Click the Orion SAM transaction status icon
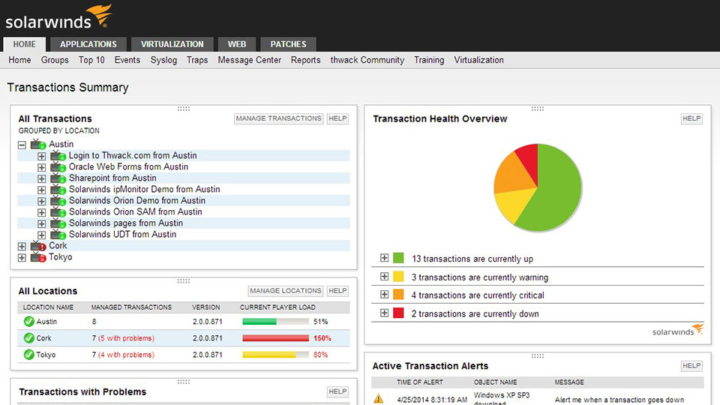Screen dimensions: 720x405 (x=58, y=212)
